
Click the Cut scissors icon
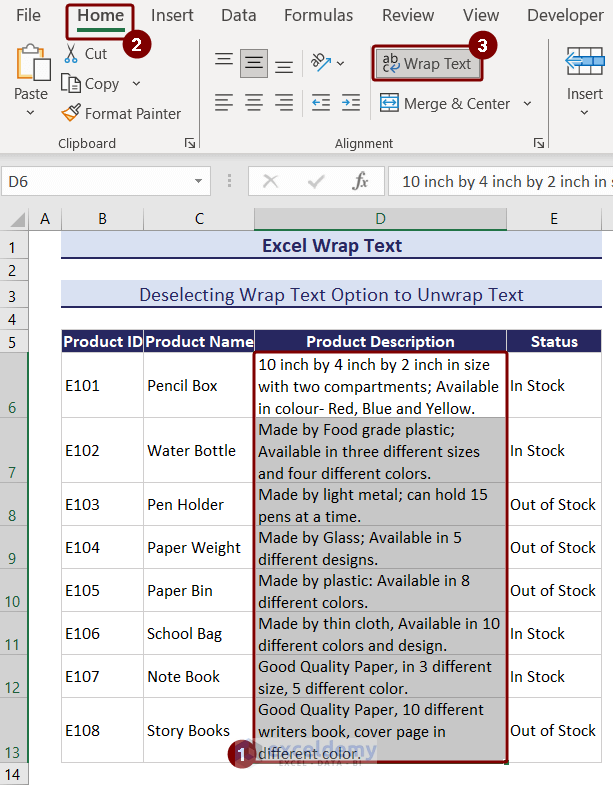(x=71, y=54)
